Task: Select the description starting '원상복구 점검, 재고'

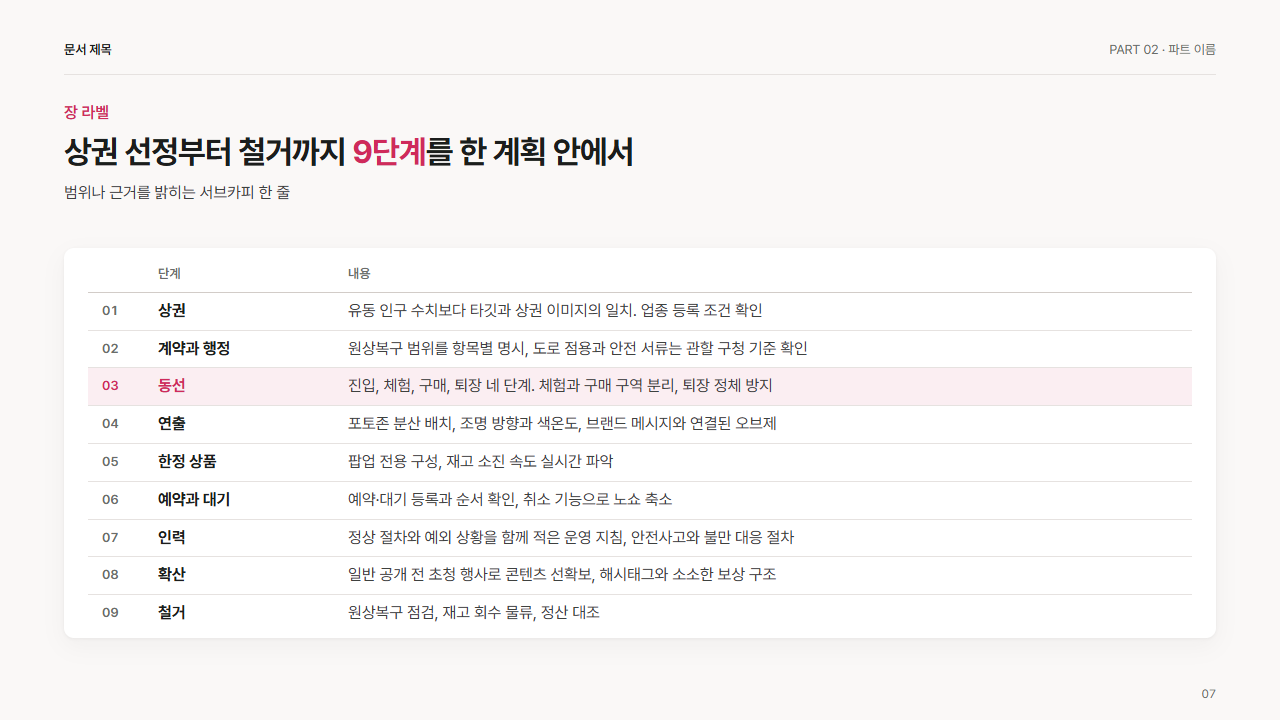Action: pos(474,613)
